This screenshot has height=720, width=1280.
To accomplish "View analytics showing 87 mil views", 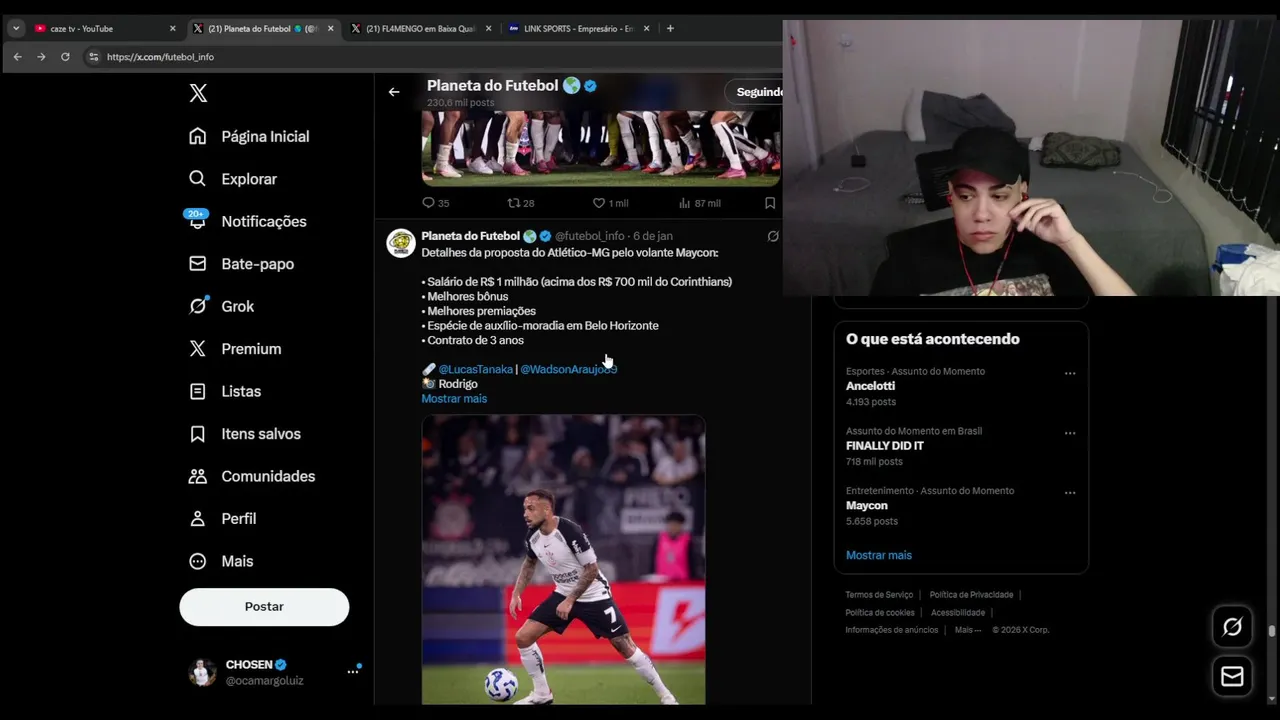I will point(699,203).
